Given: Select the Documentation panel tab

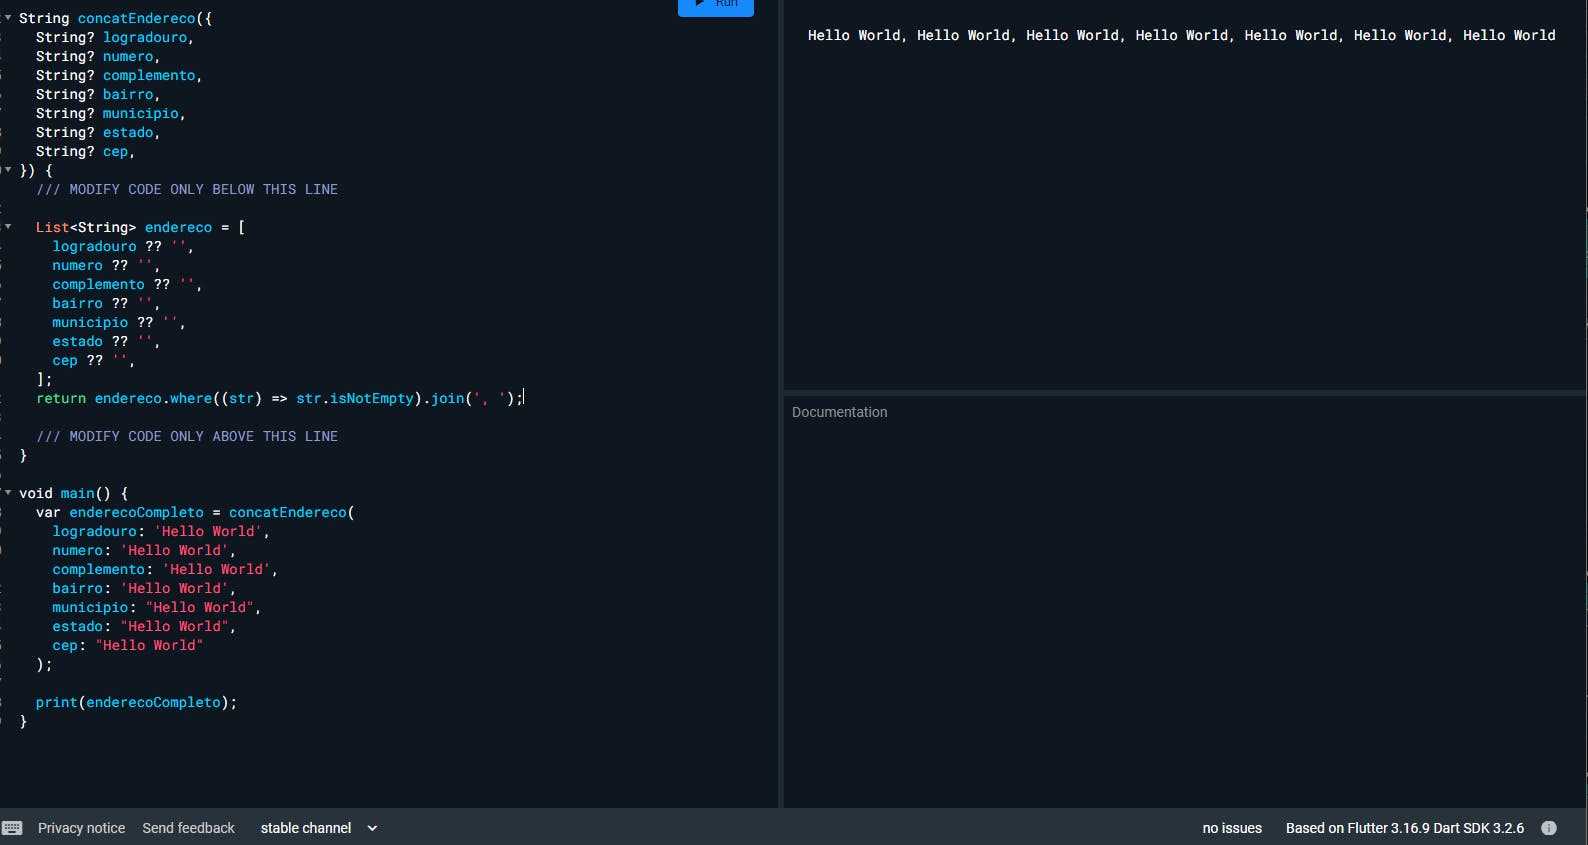Looking at the screenshot, I should tap(839, 412).
